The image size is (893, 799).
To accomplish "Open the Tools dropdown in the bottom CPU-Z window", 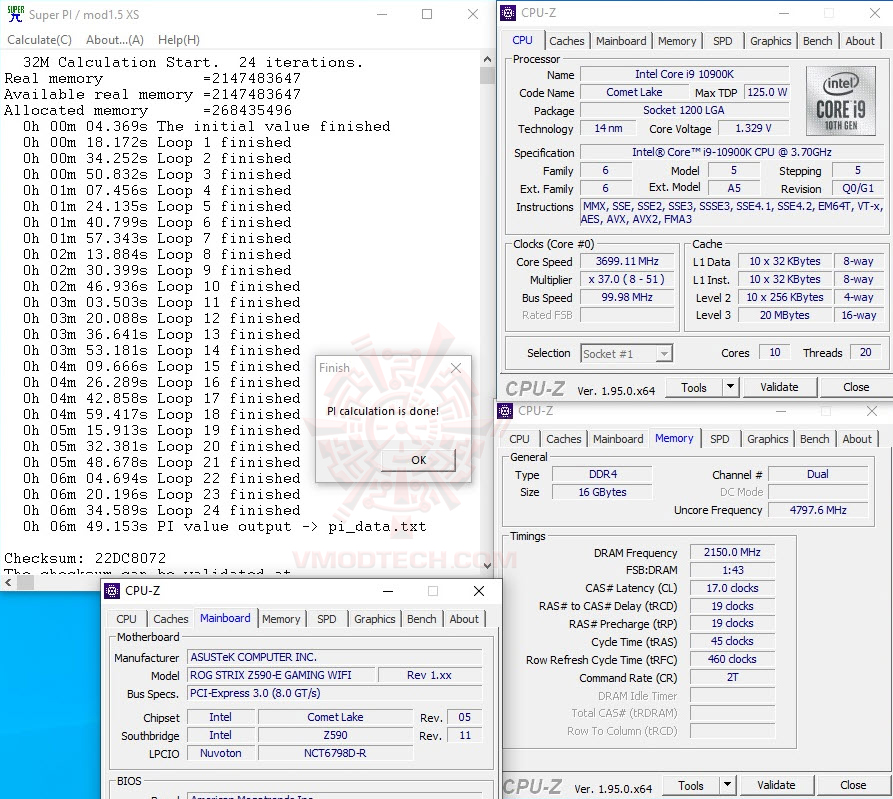I will click(728, 785).
